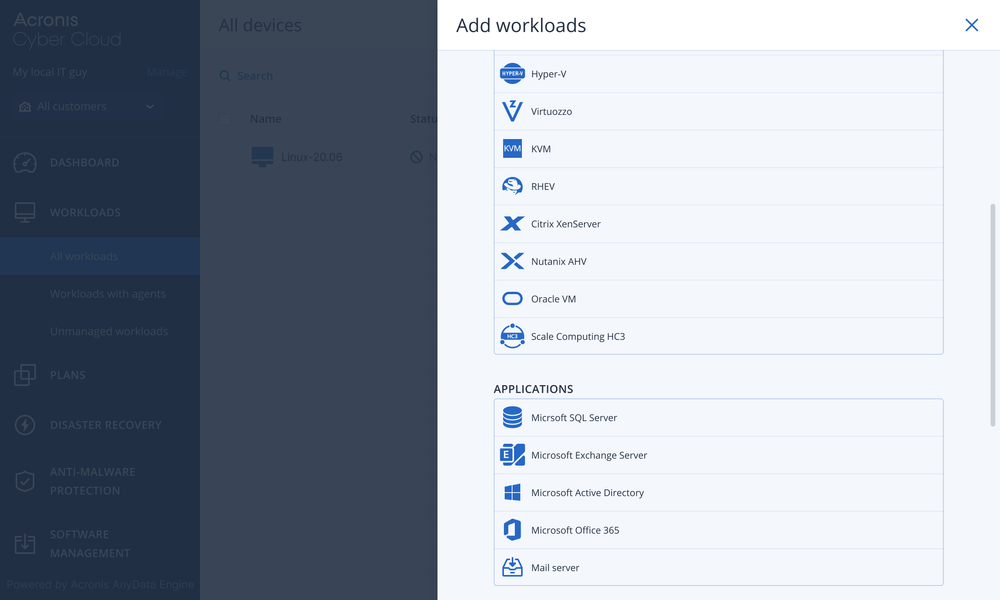Toggle the select-all checkbox beside Name
Viewport: 1000px width, 600px height.
click(224, 119)
